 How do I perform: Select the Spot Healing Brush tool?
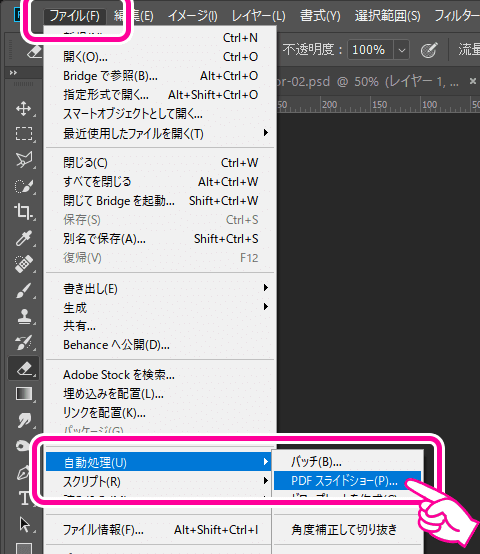click(x=24, y=264)
